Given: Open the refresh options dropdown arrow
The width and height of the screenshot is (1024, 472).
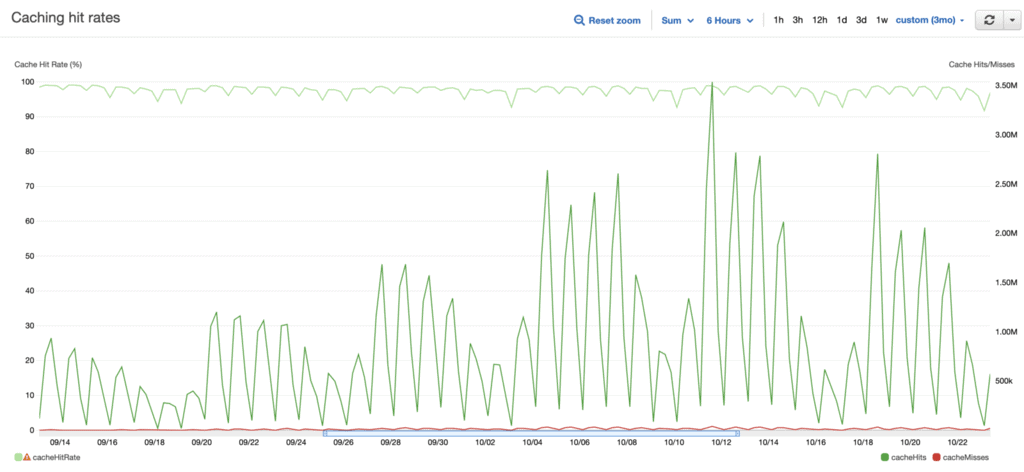Looking at the screenshot, I should tap(1009, 20).
